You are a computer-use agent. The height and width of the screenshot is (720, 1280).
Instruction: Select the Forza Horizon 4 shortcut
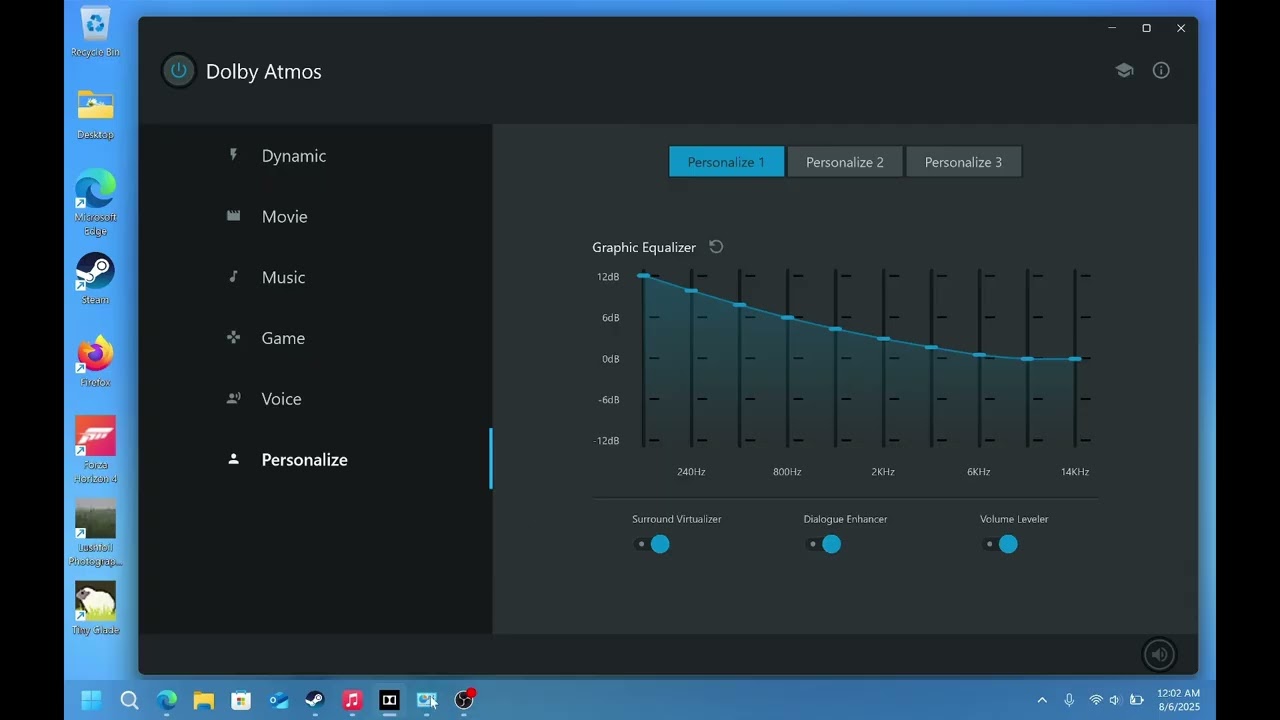coord(95,450)
